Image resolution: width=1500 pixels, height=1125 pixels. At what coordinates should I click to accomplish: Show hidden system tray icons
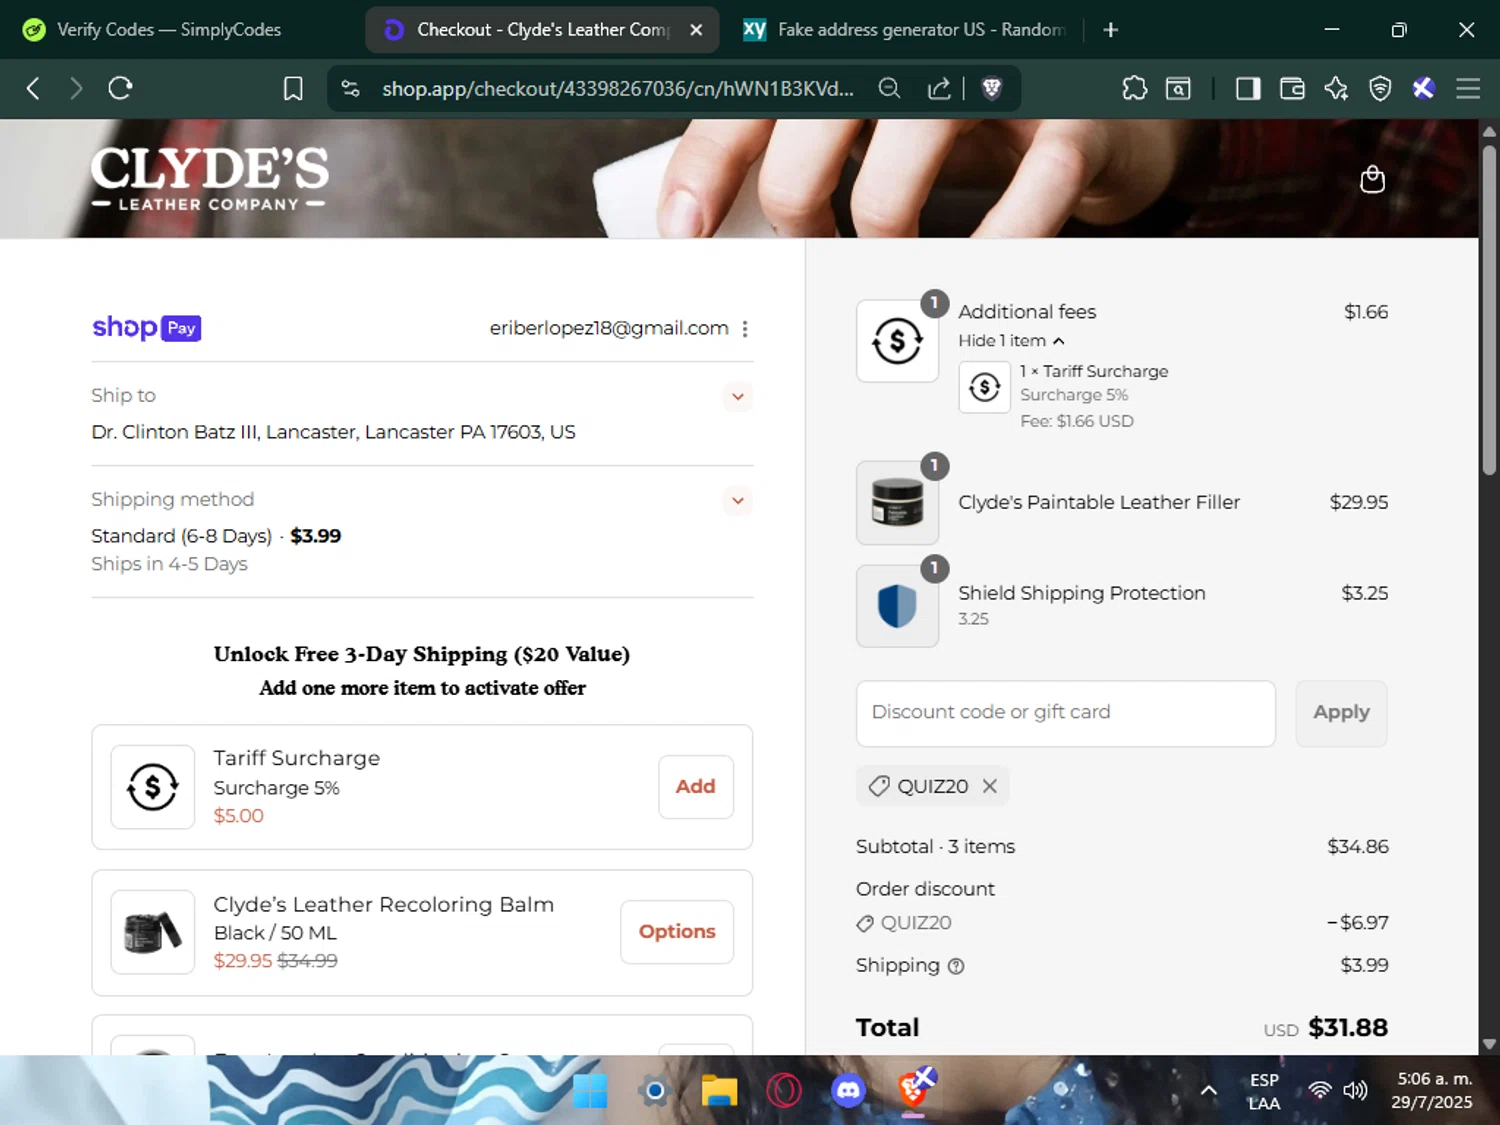[x=1209, y=1090]
